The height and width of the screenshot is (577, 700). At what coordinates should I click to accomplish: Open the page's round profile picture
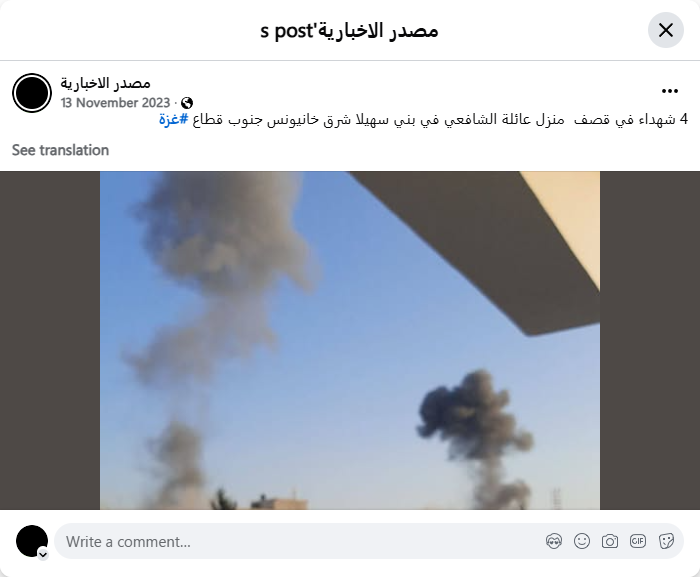[32, 93]
